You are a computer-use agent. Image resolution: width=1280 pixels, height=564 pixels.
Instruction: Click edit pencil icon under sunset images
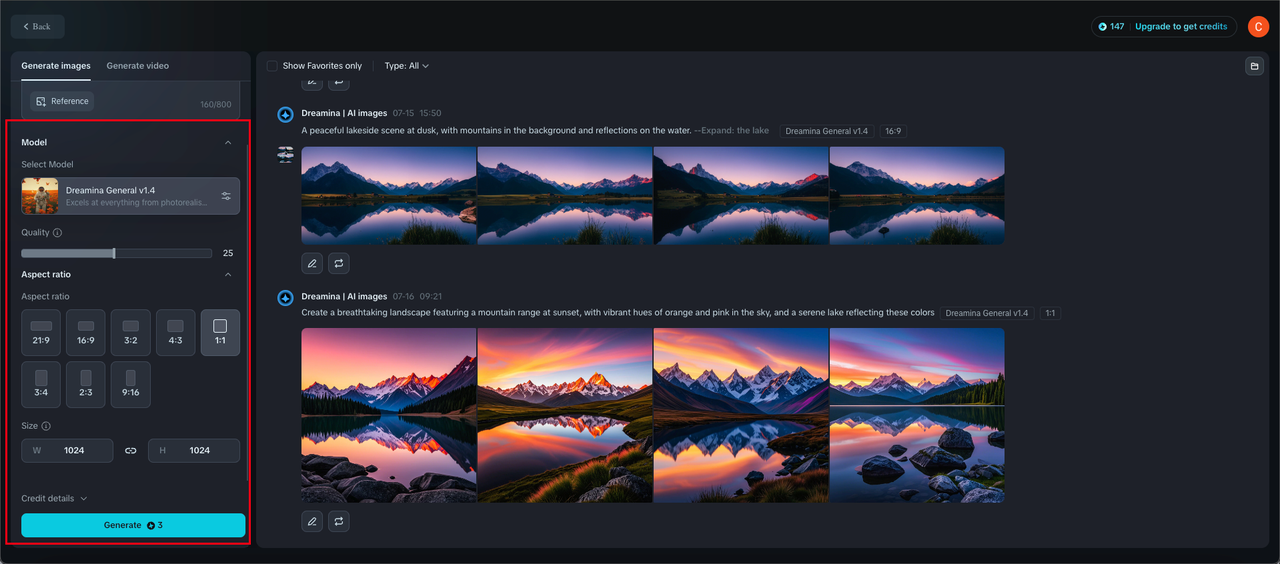312,521
